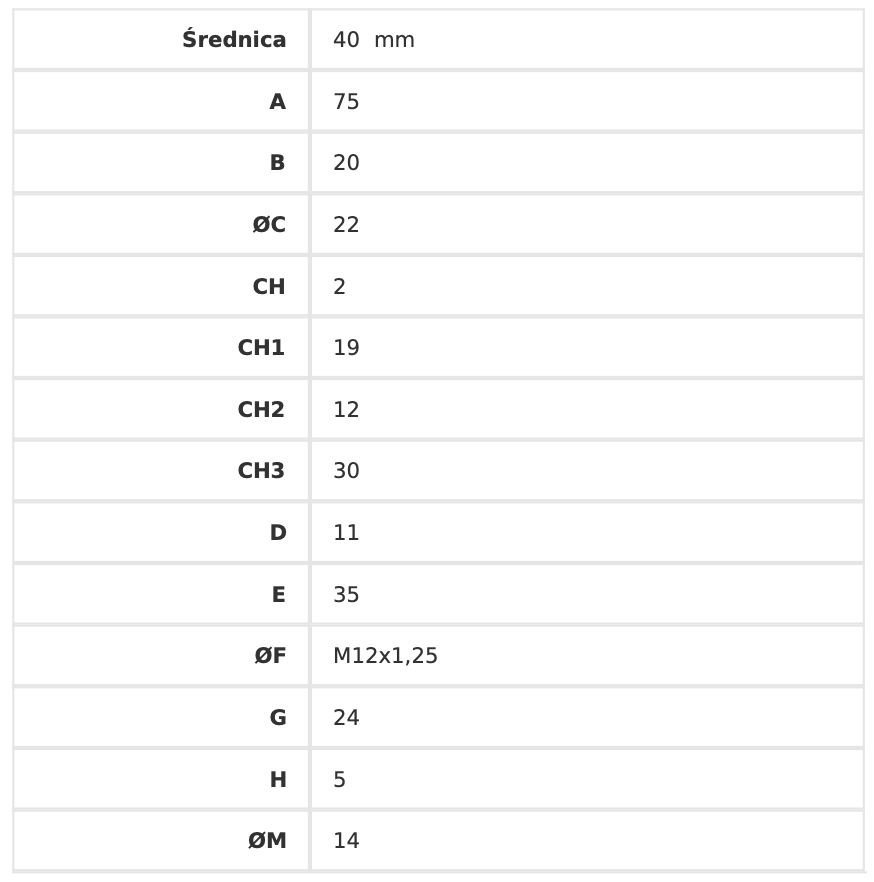Select the value 12 for CH2
The height and width of the screenshot is (882, 874).
point(346,410)
